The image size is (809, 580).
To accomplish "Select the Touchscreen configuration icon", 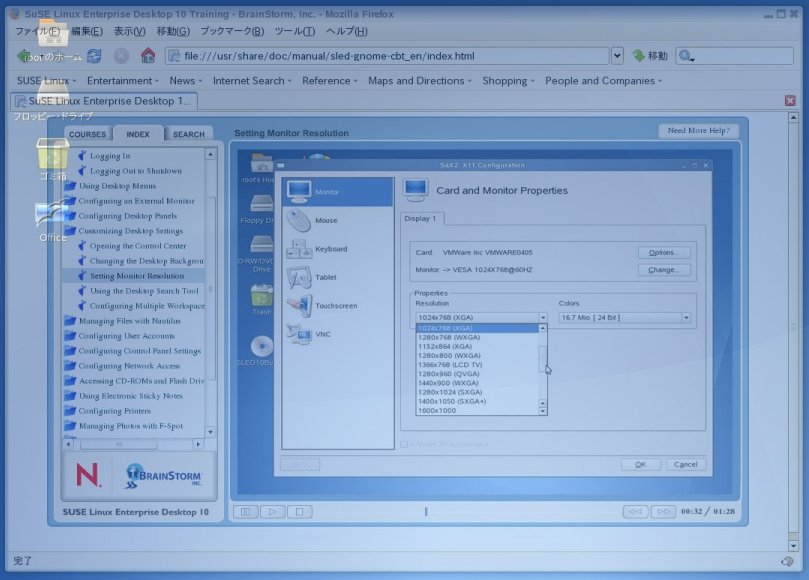I will point(300,306).
